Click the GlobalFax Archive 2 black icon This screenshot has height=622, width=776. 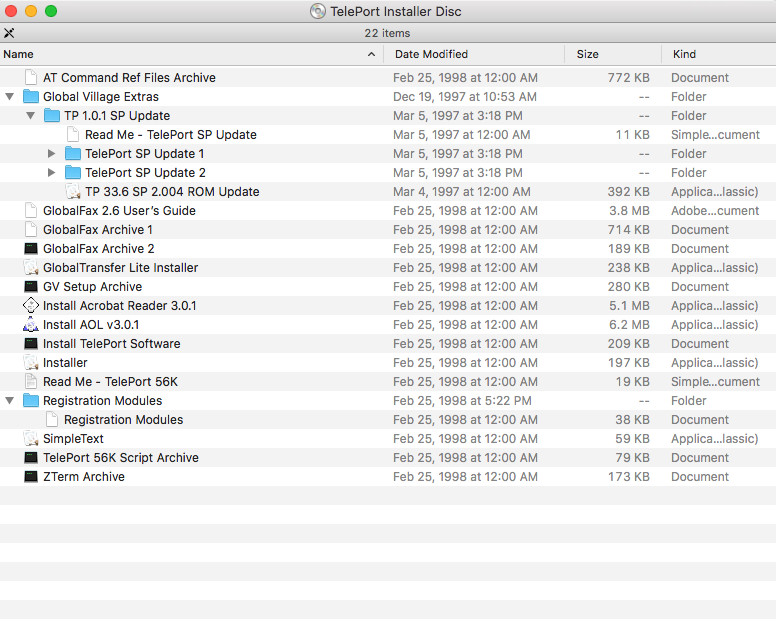click(31, 248)
